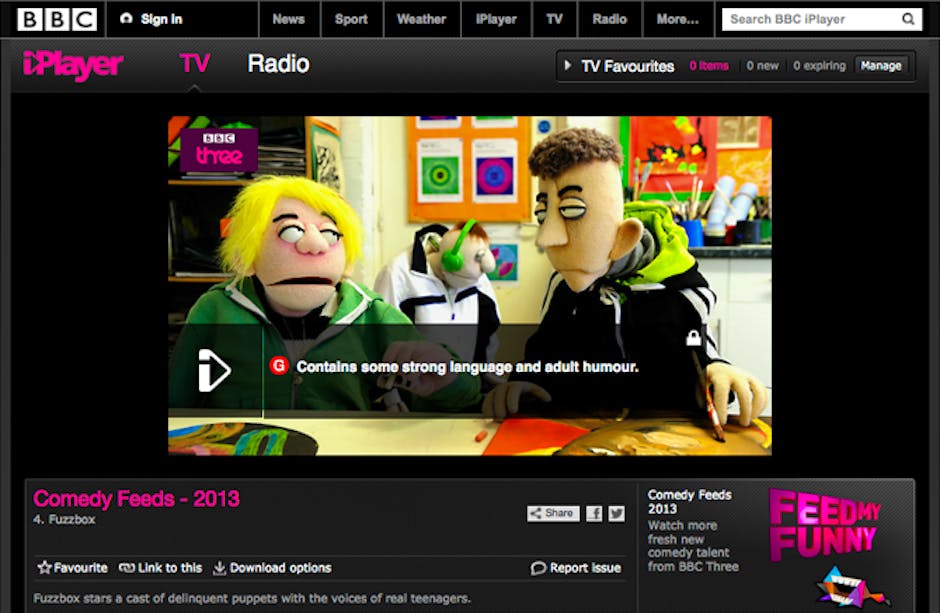Open Download options
940x613 pixels.
272,568
